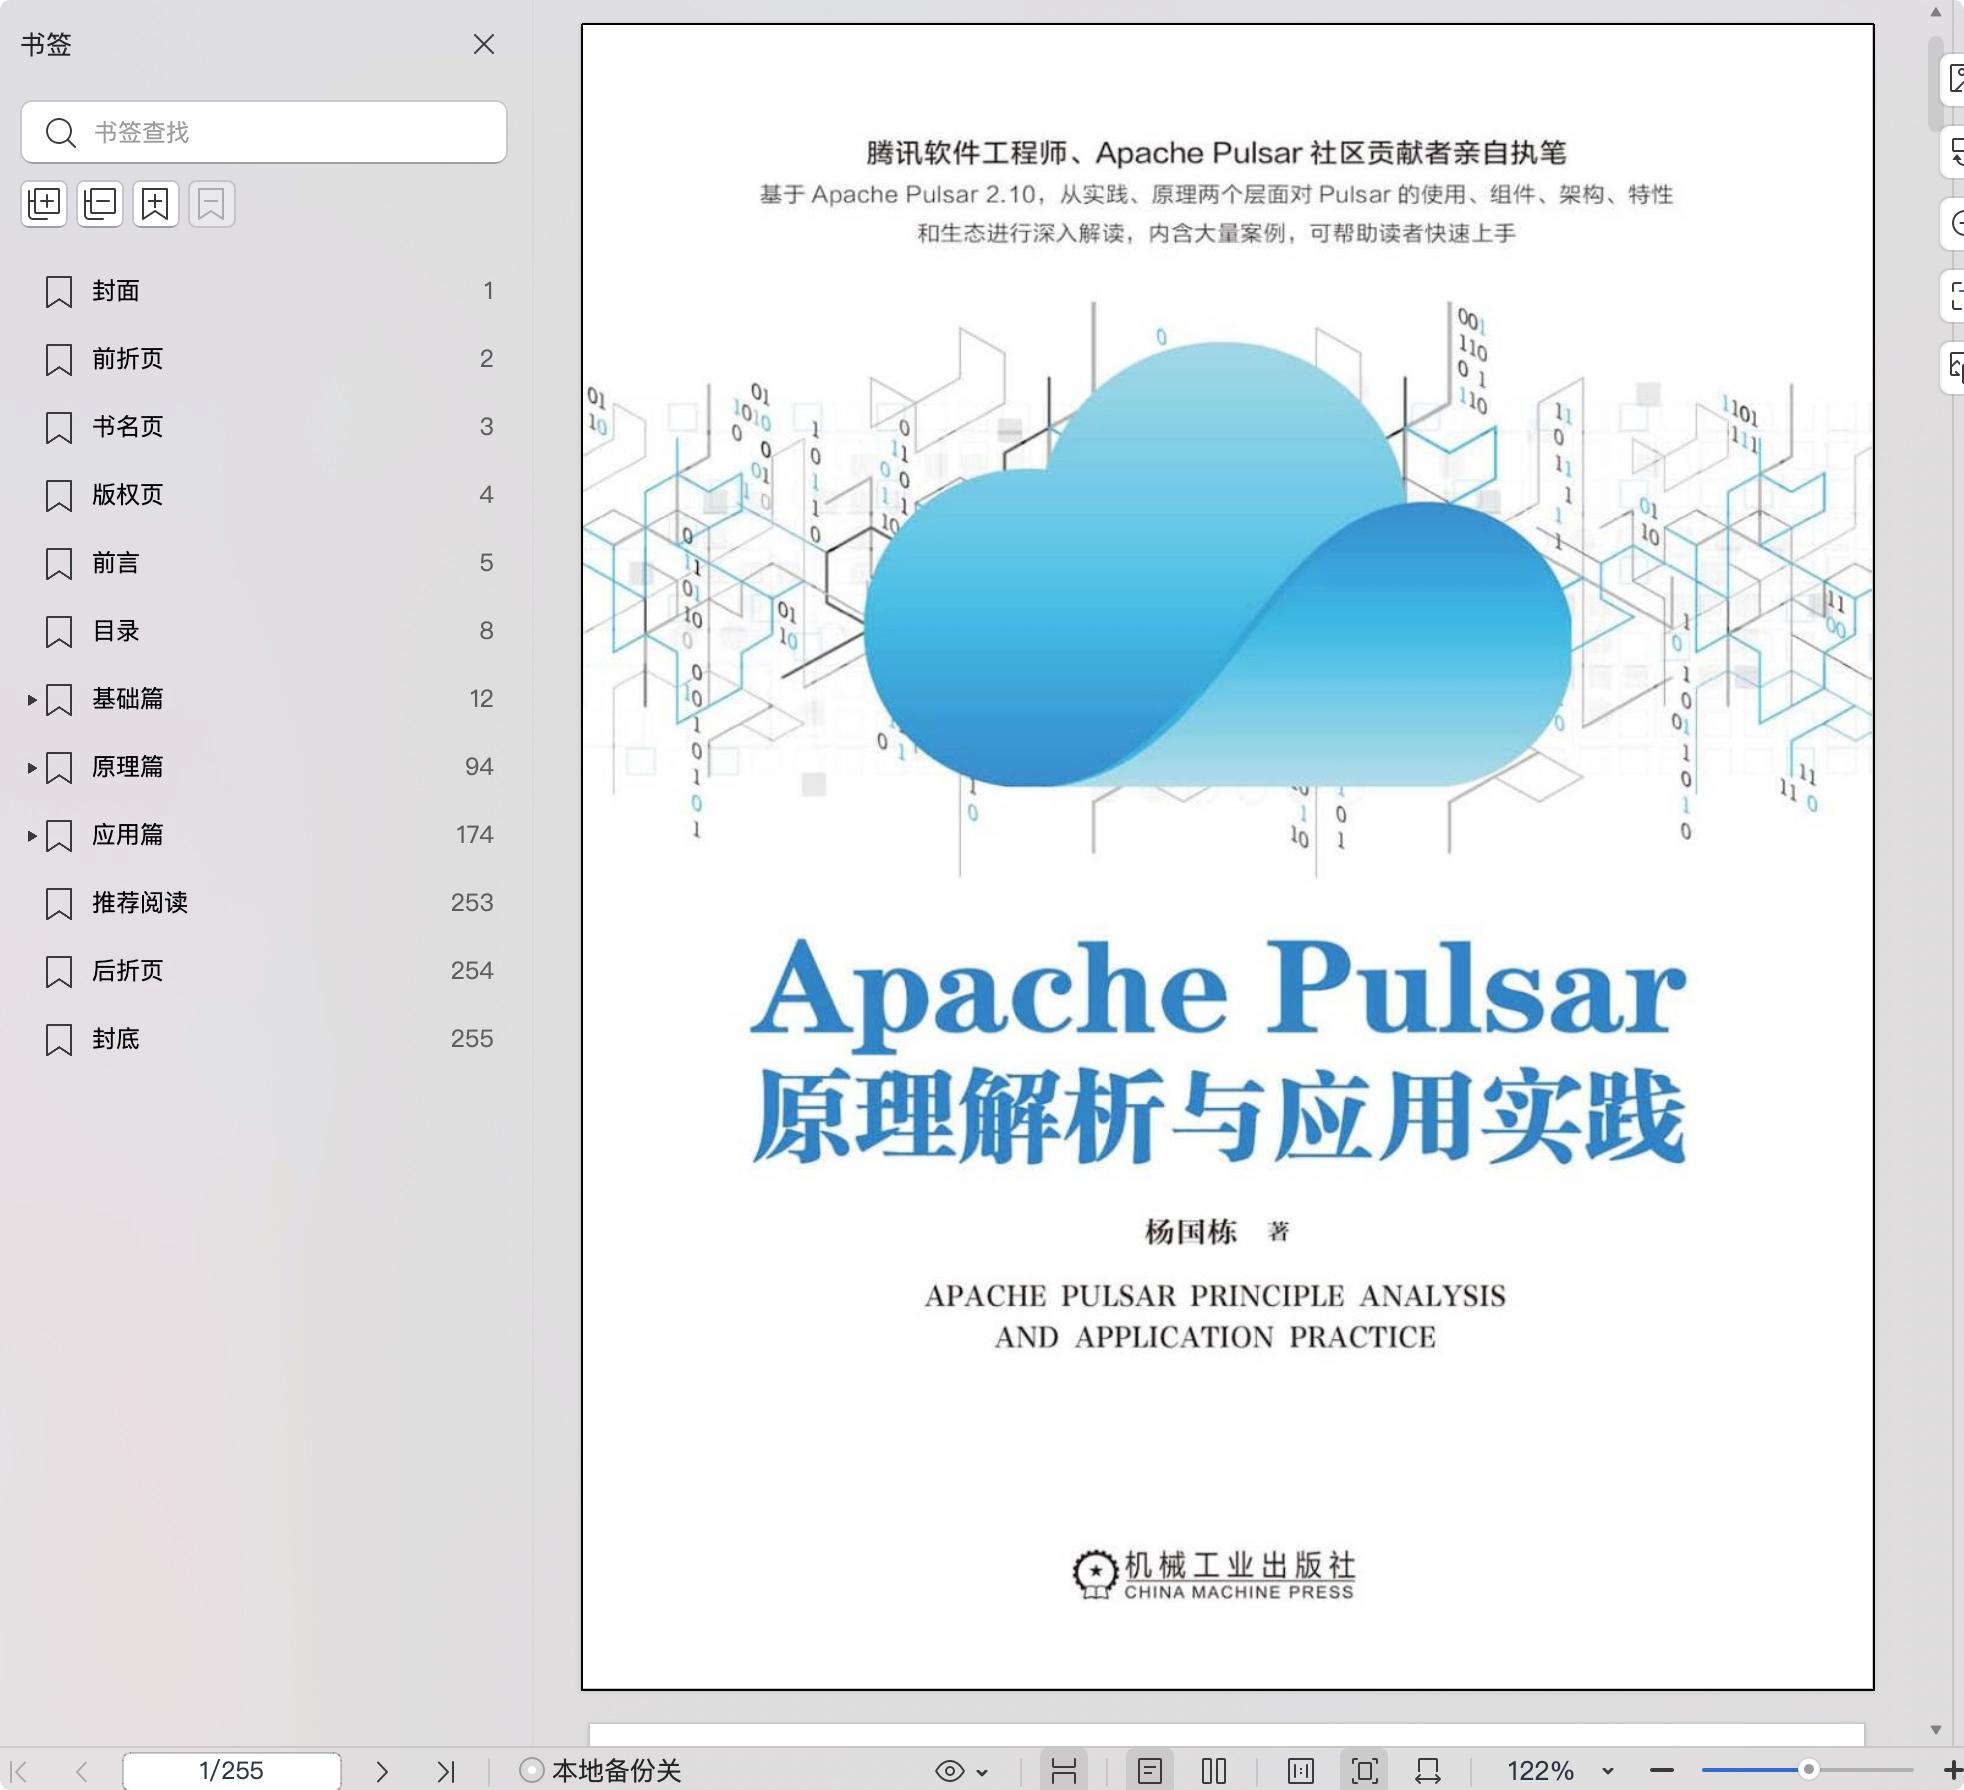Go to the previous page

click(82, 1771)
